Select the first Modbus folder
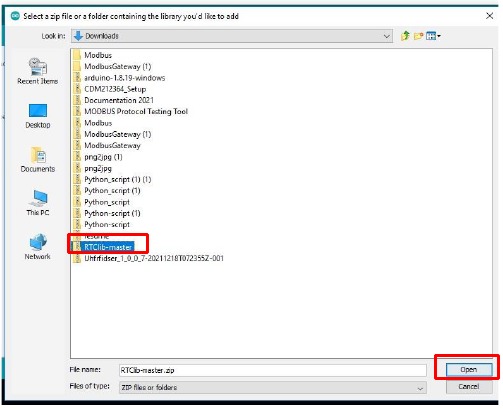503x409 pixels. point(92,55)
